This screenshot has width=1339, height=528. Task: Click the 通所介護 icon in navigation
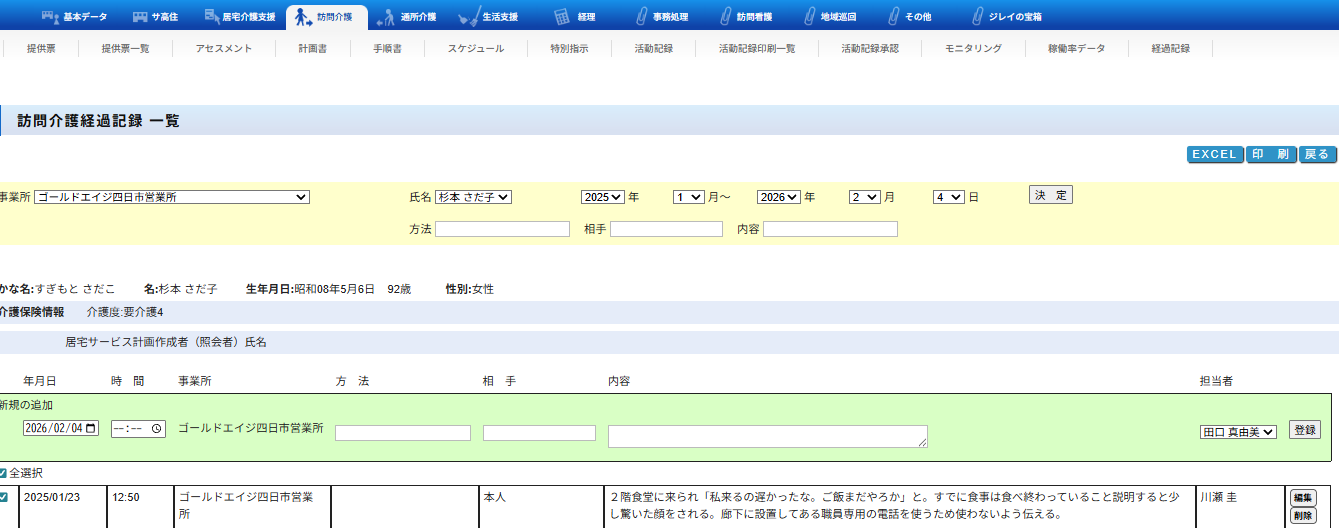point(385,17)
